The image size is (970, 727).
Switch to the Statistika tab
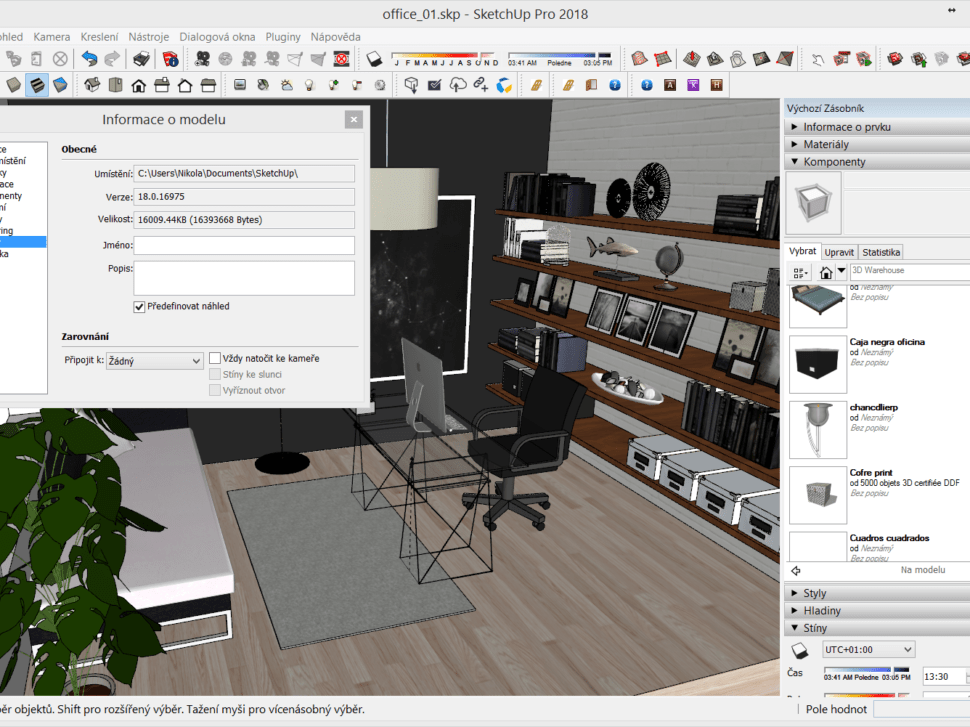881,251
